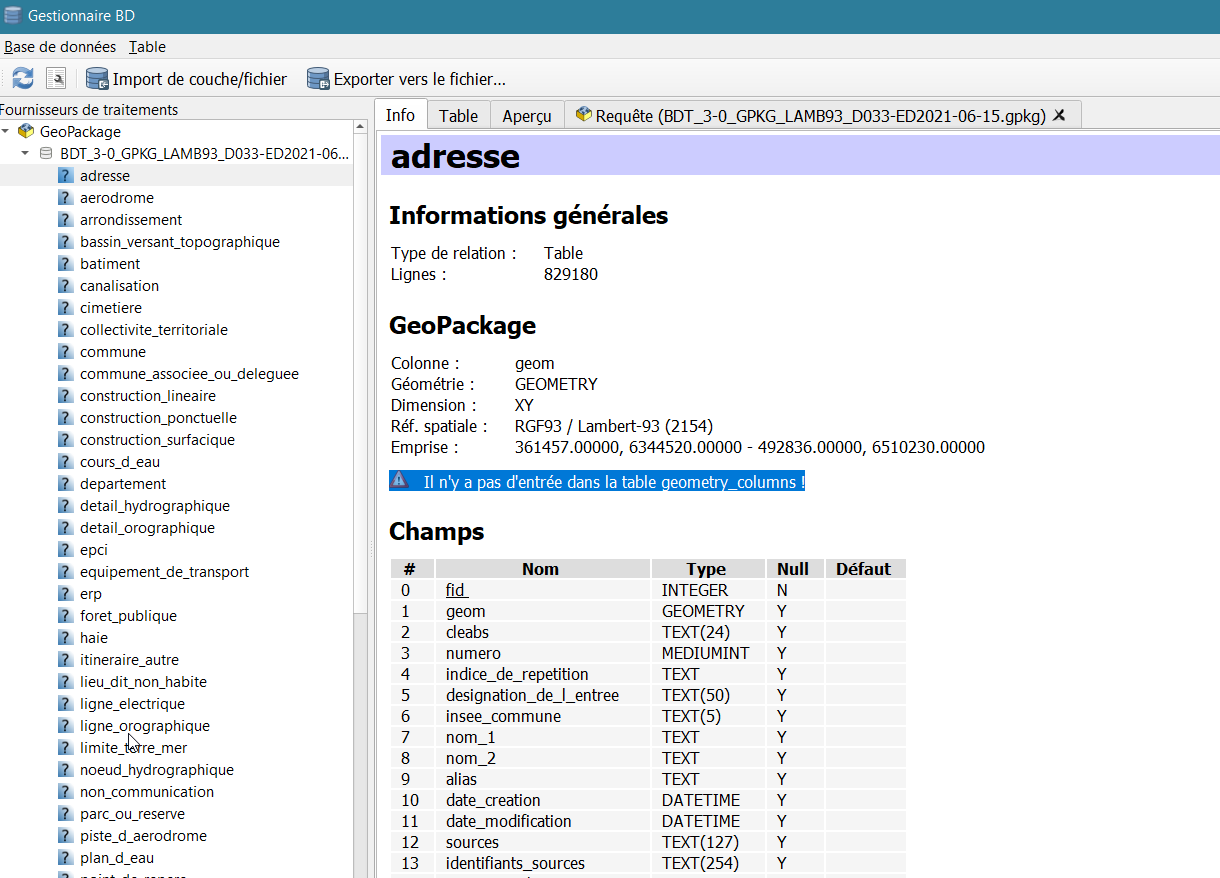Switch to the Aperçu tab
Image resolution: width=1220 pixels, height=878 pixels.
click(x=526, y=116)
